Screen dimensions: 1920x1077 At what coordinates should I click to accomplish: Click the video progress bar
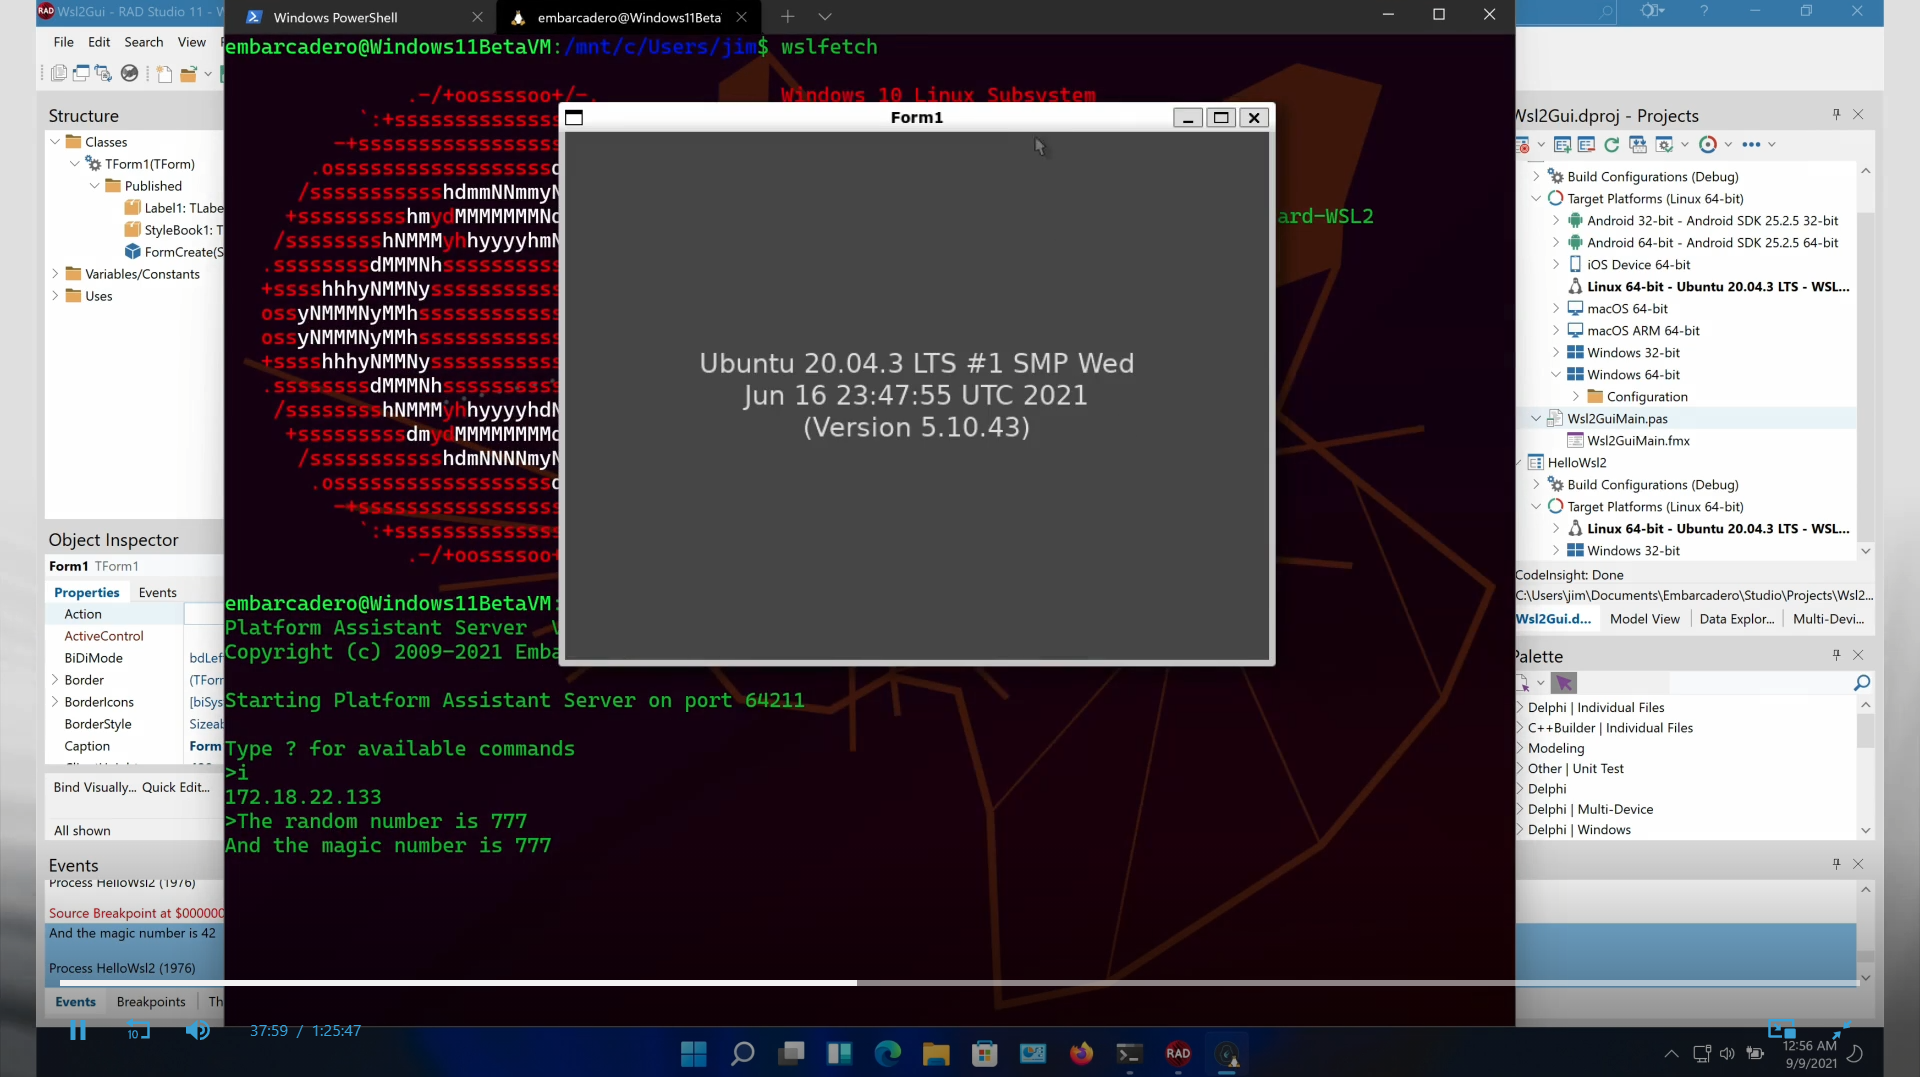[960, 983]
